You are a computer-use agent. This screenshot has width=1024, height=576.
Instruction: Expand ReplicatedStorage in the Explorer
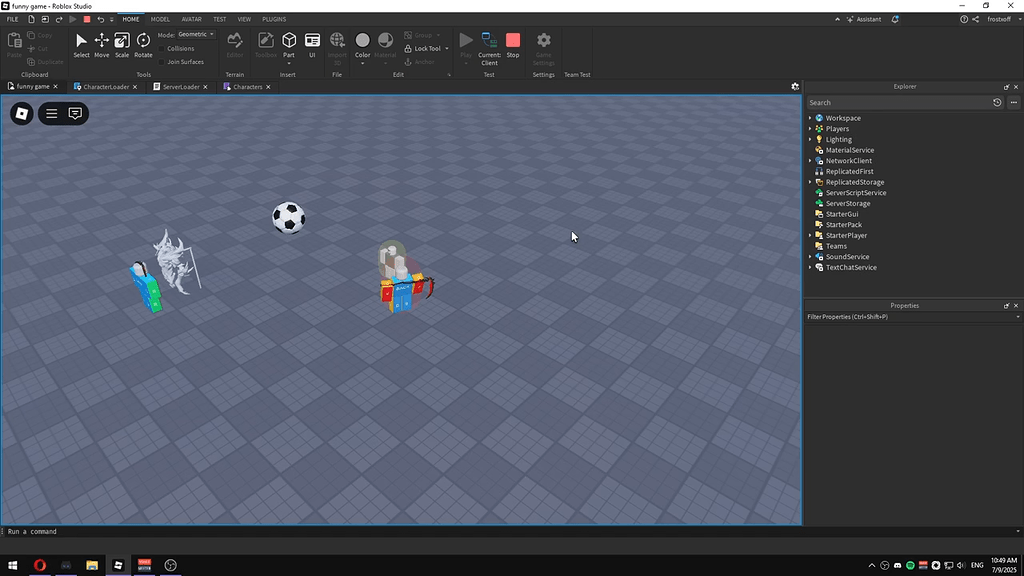click(810, 181)
